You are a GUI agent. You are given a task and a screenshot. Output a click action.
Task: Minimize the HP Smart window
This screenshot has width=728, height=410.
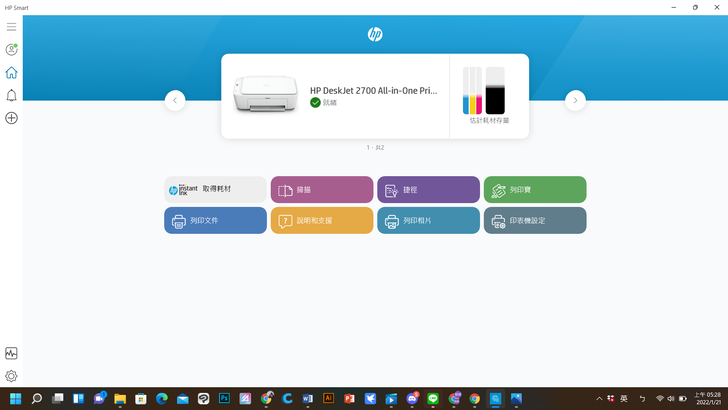pyautogui.click(x=674, y=7)
